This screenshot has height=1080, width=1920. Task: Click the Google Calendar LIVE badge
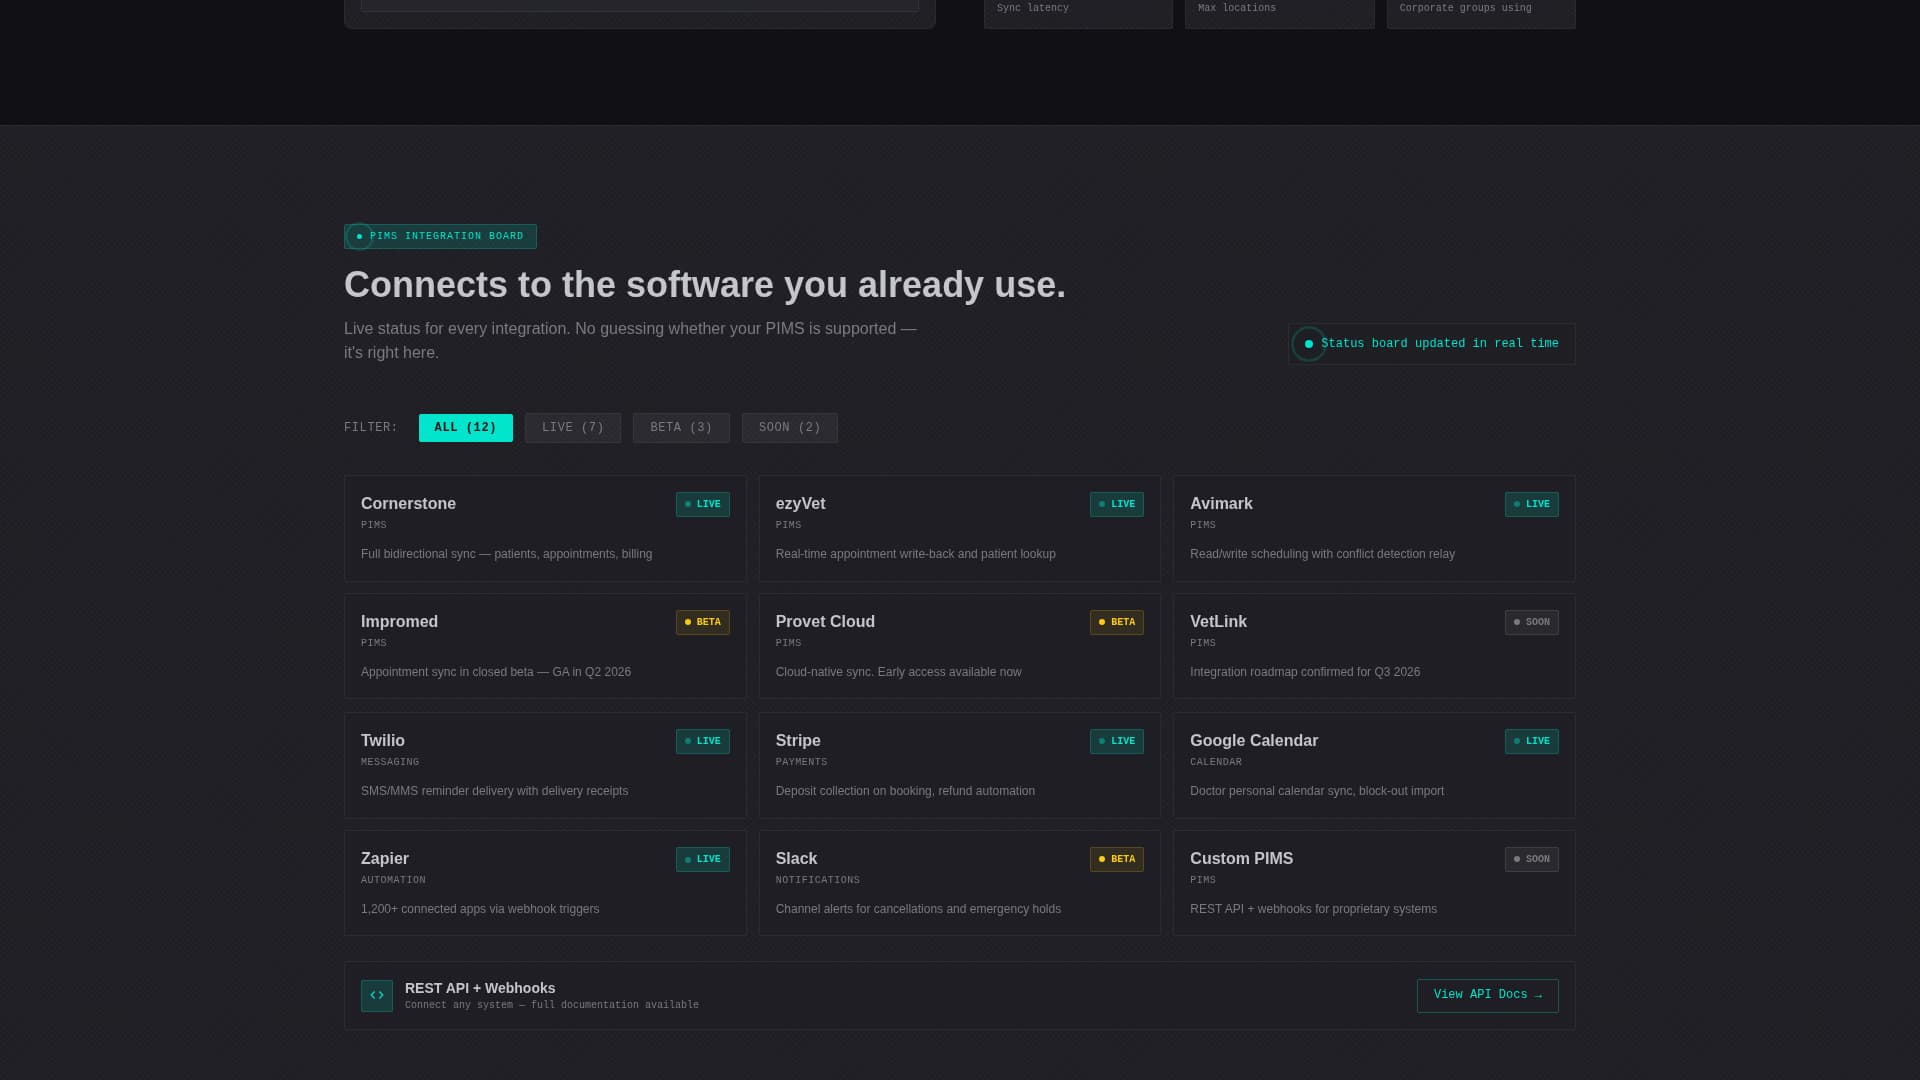pyautogui.click(x=1531, y=741)
